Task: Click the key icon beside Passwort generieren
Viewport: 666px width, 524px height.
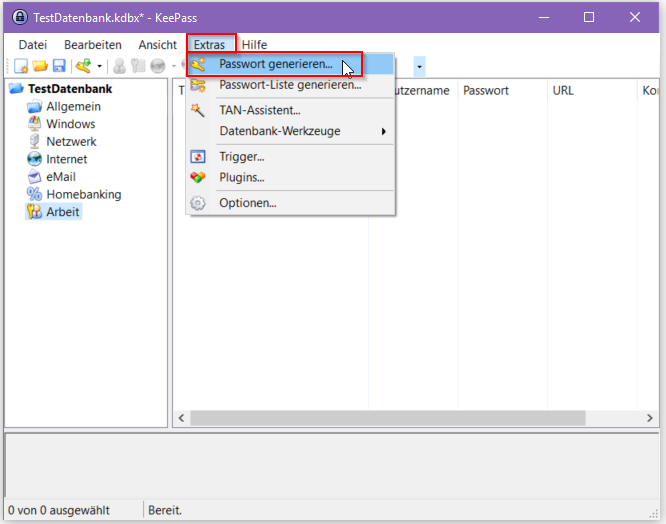Action: pyautogui.click(x=198, y=65)
